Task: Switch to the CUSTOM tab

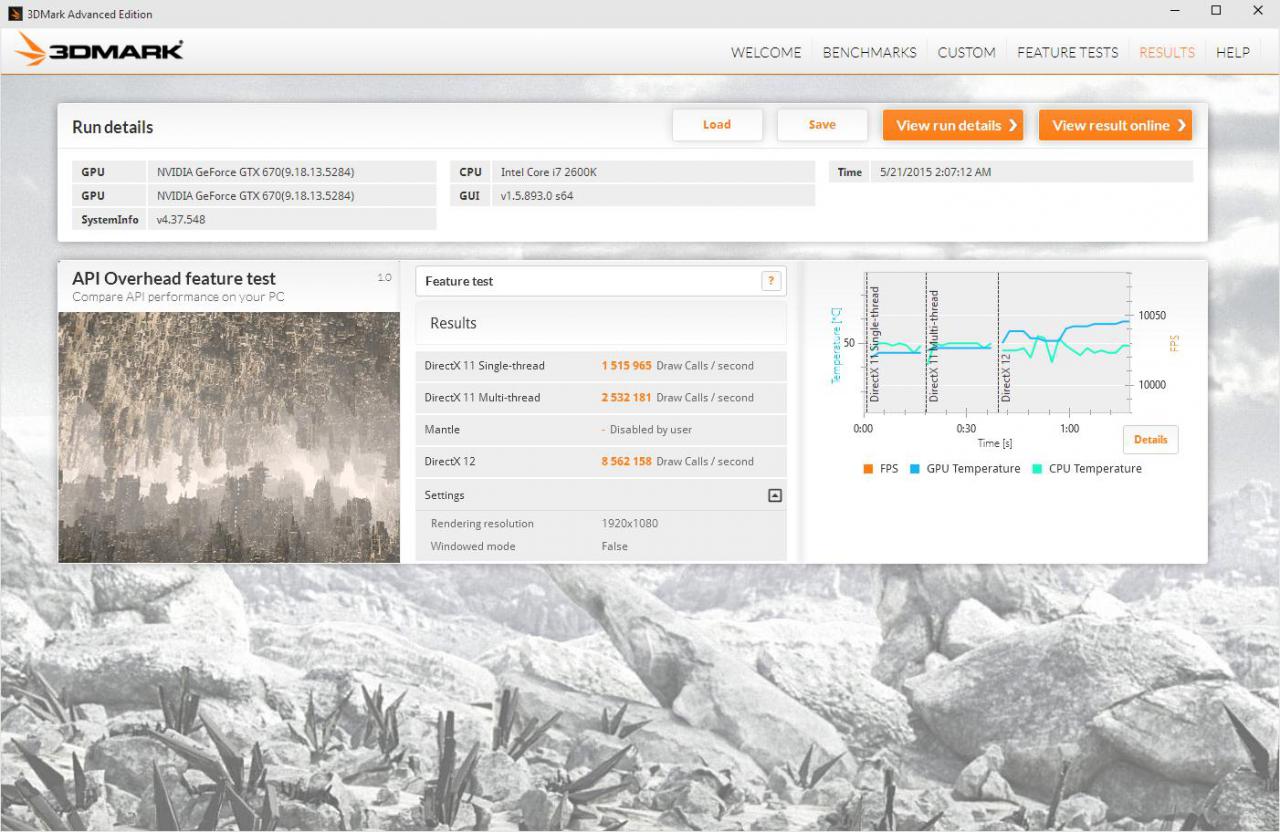Action: tap(967, 53)
